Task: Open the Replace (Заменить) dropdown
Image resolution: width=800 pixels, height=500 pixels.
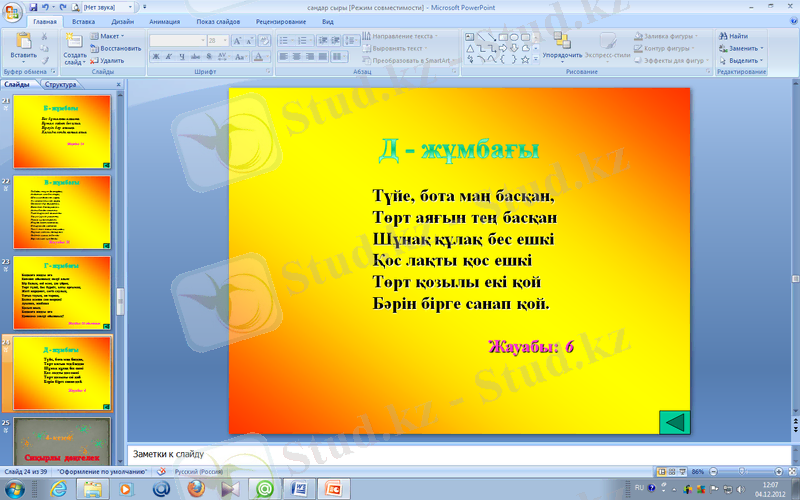Action: click(x=744, y=48)
